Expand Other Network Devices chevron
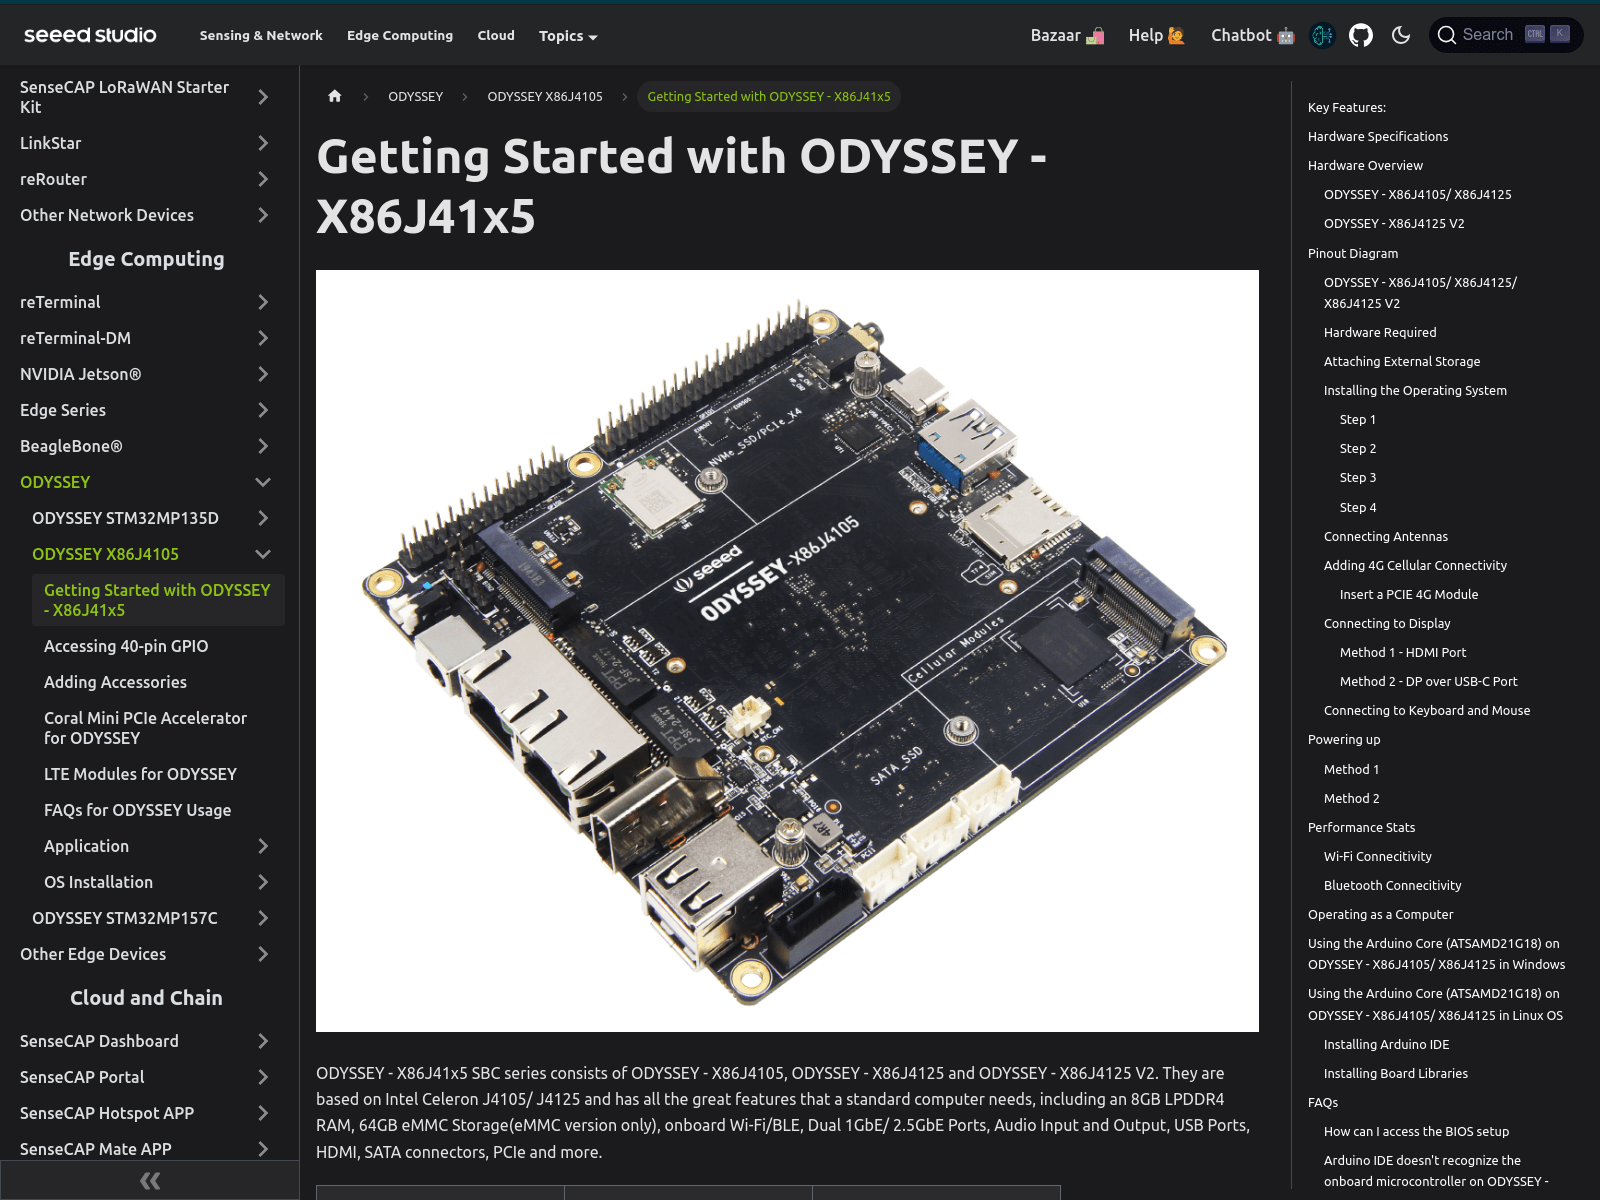Viewport: 1600px width, 1200px height. coord(263,215)
